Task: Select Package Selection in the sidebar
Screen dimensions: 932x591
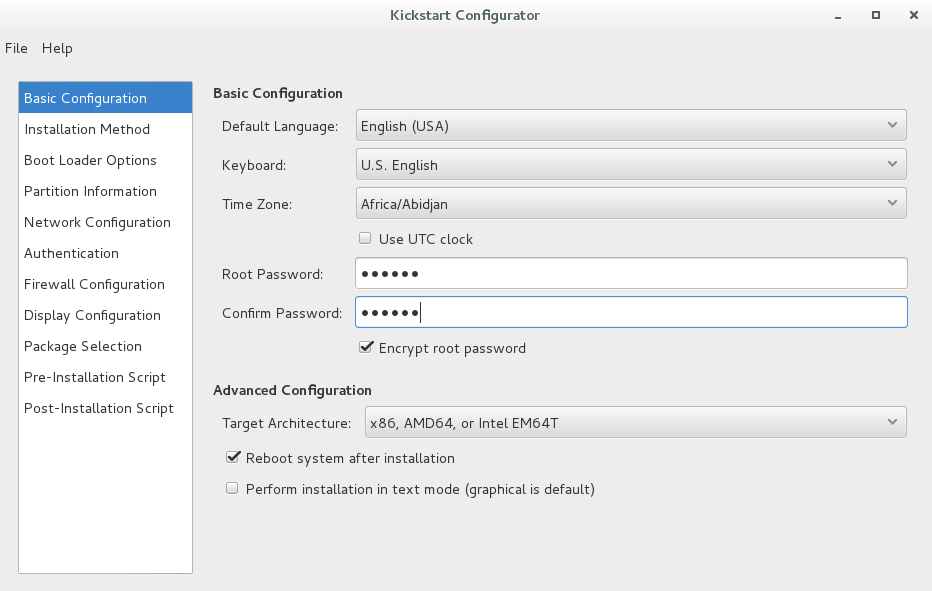Action: pos(83,346)
